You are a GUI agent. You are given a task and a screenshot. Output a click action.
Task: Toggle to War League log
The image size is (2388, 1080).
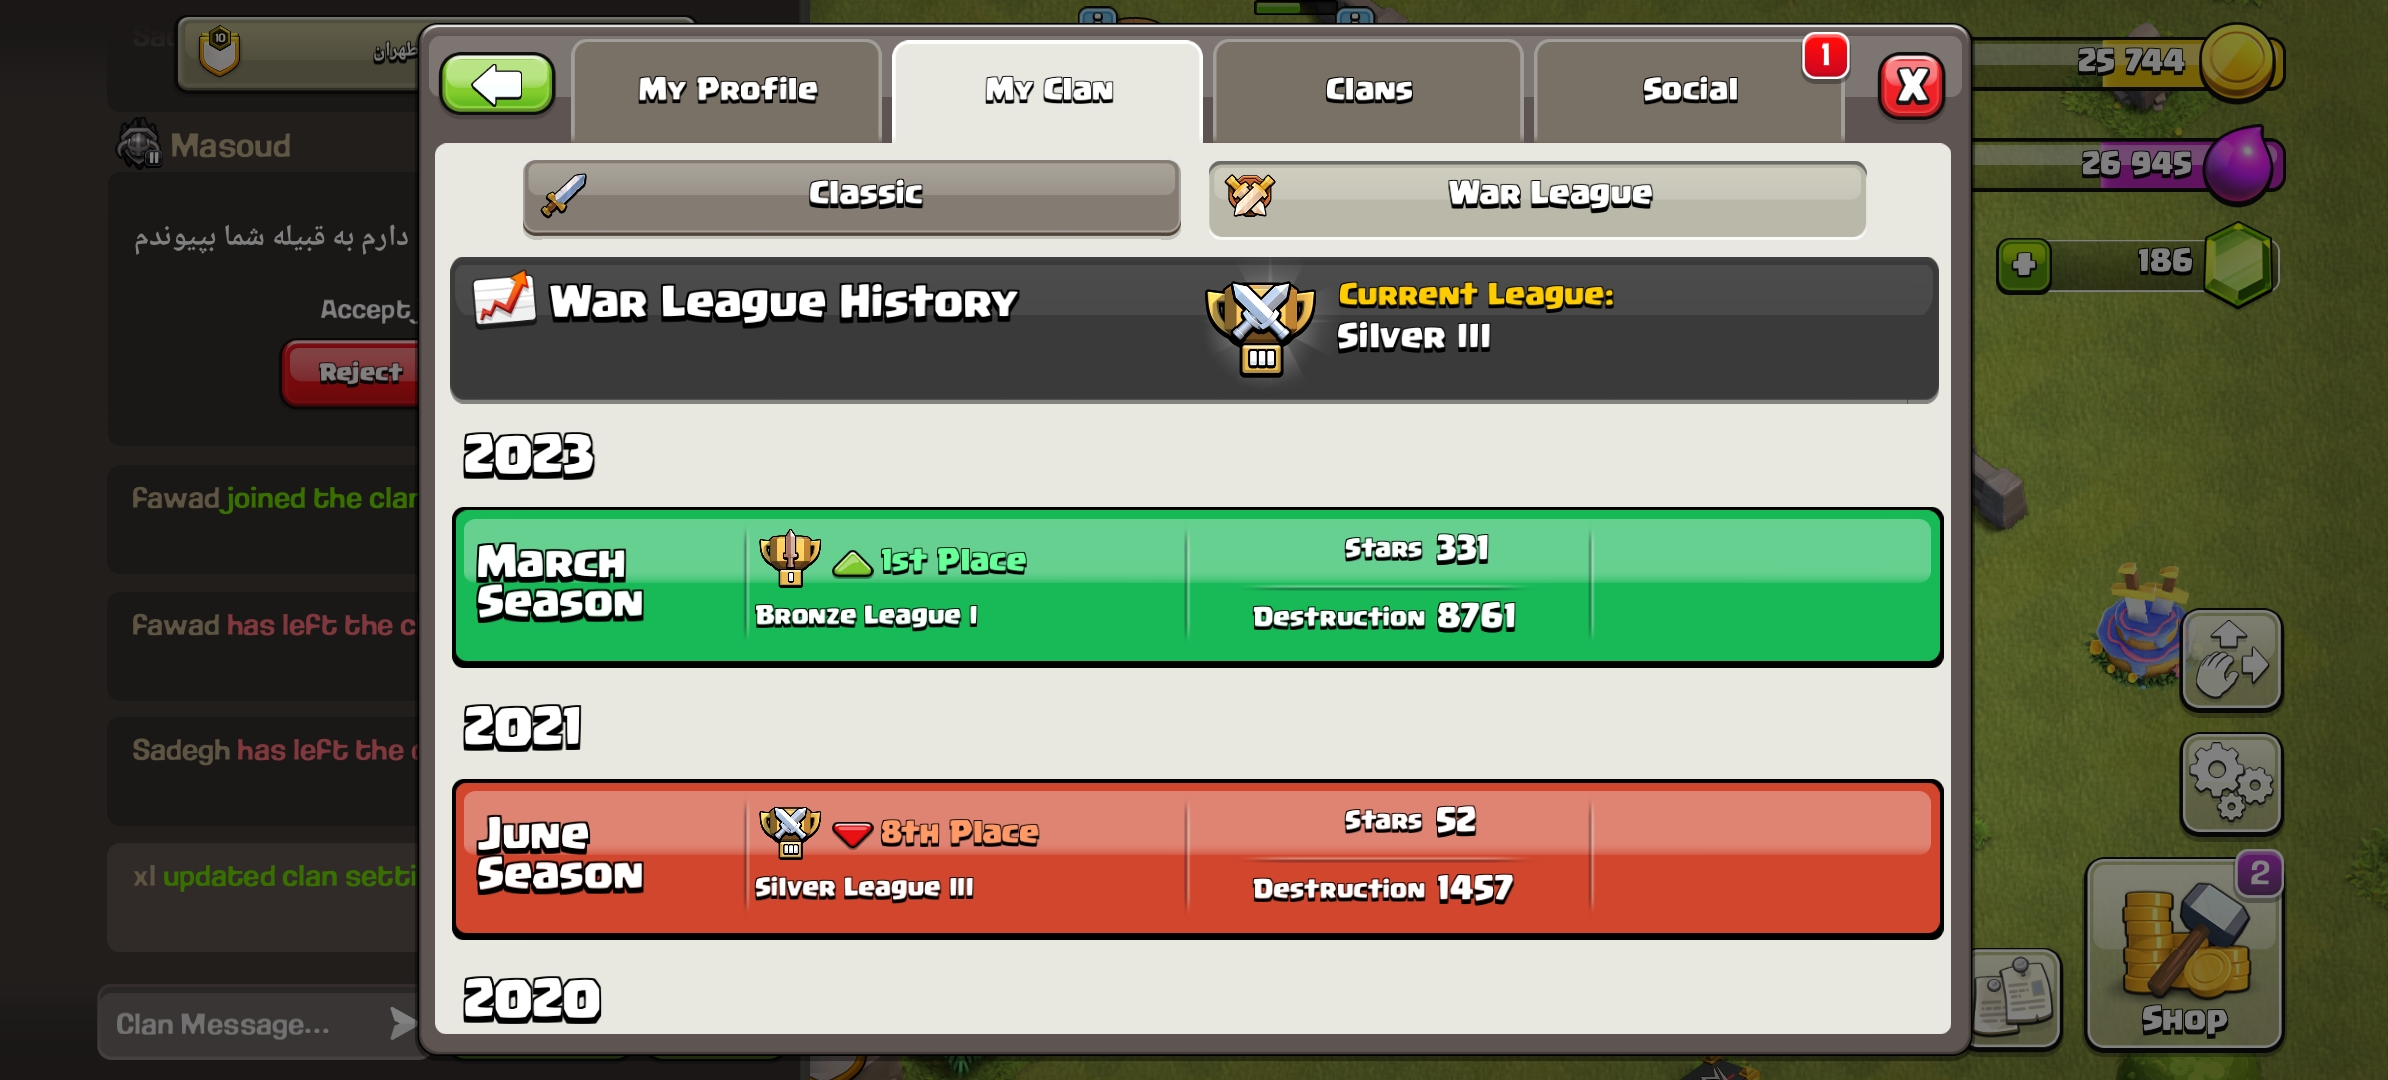click(x=1538, y=198)
